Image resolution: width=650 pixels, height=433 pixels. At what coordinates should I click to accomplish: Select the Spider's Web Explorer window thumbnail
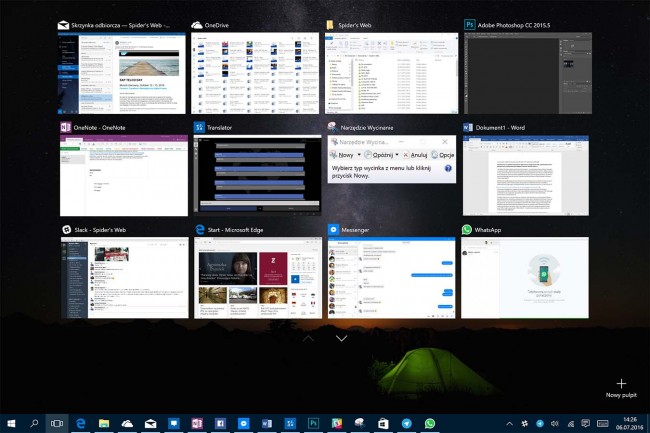(x=392, y=73)
